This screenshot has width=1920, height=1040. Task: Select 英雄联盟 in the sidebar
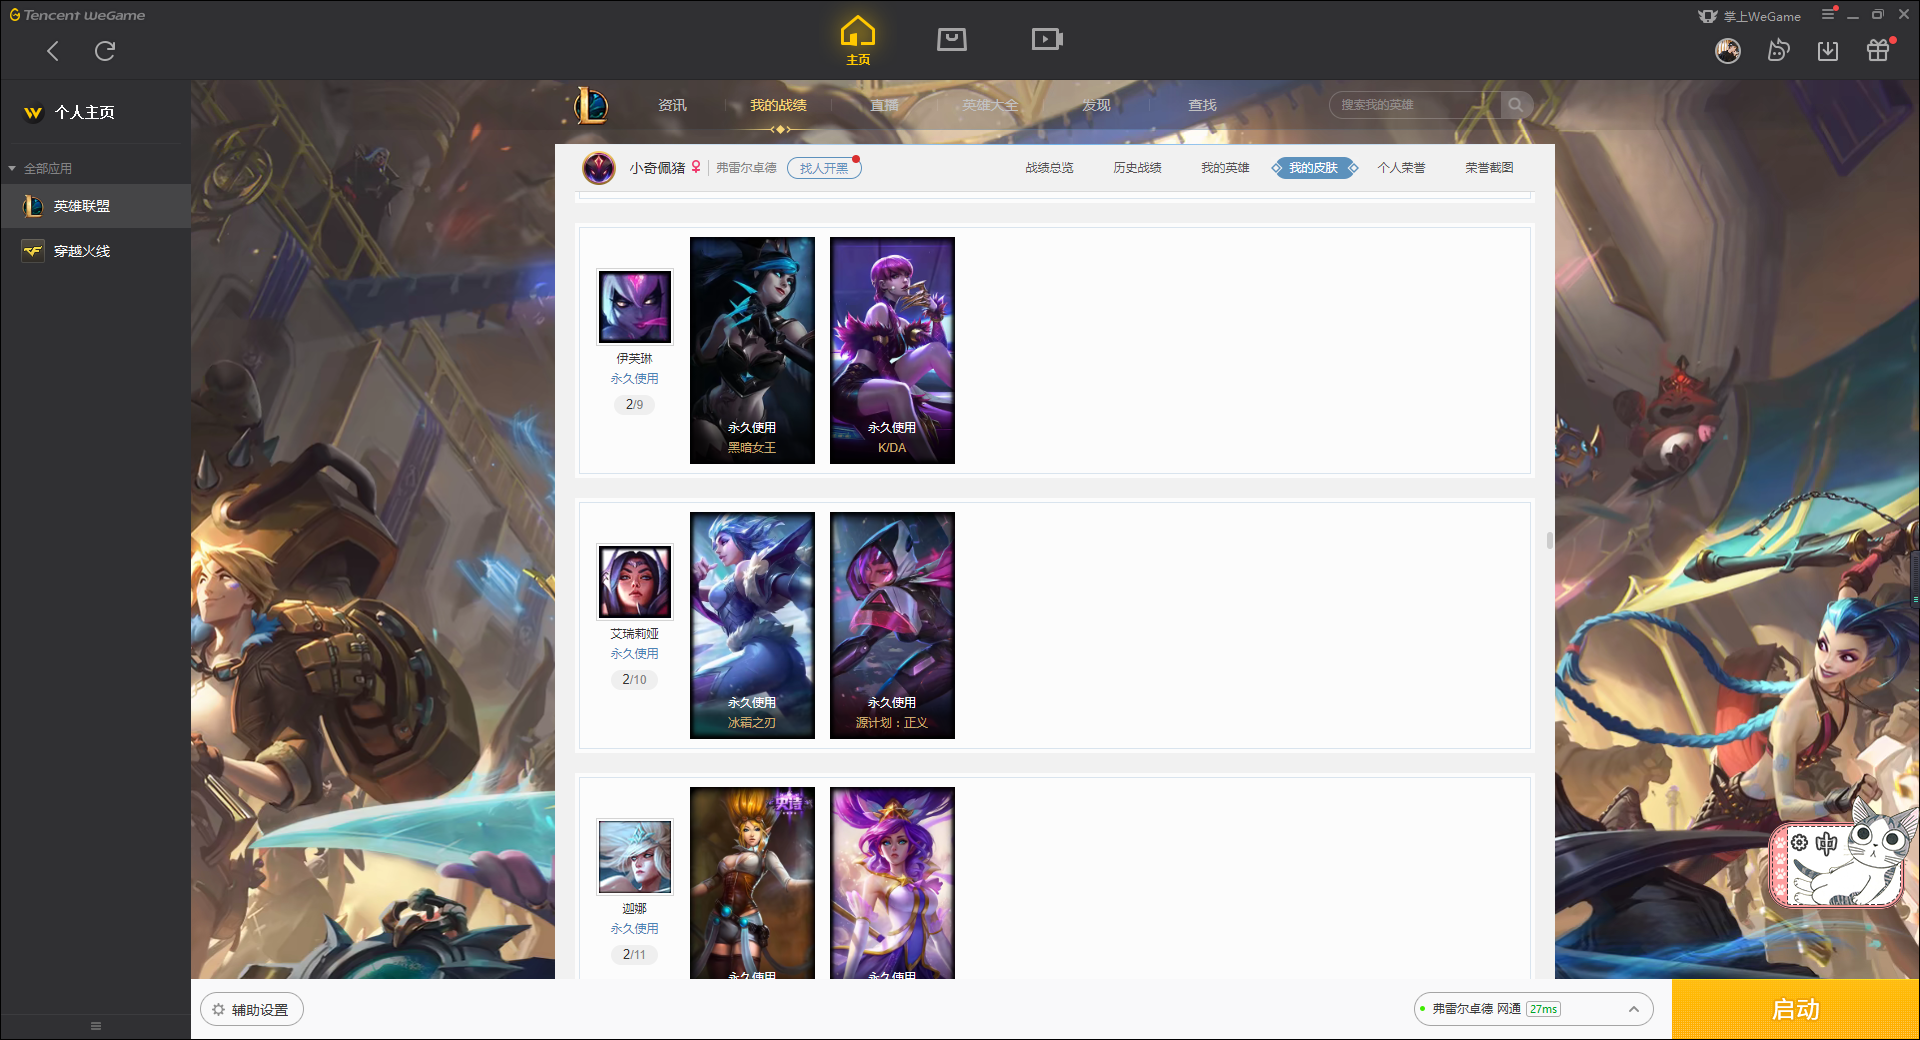95,206
